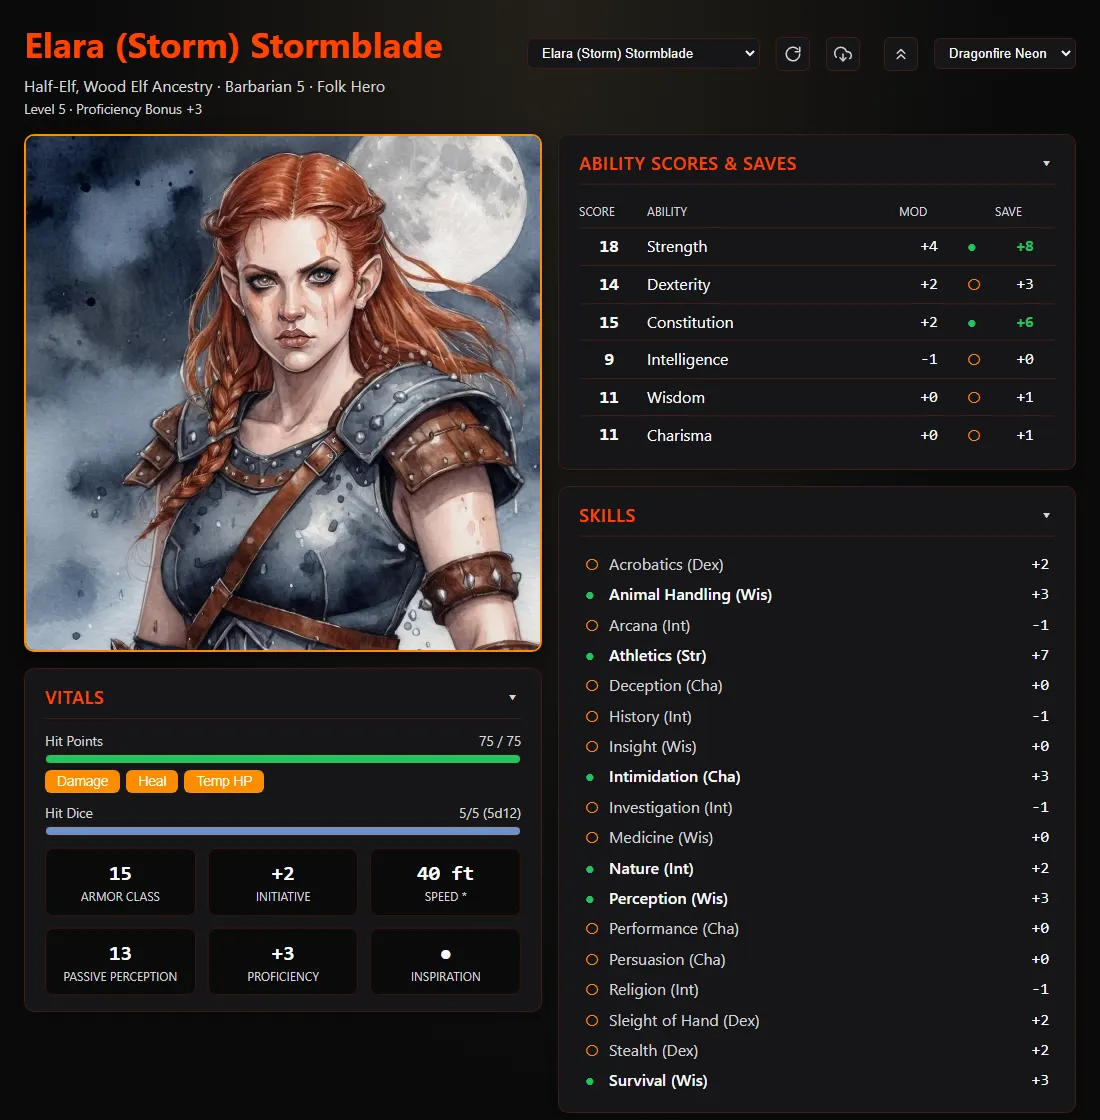
Task: Click the Initiative +2 box
Action: 283,882
